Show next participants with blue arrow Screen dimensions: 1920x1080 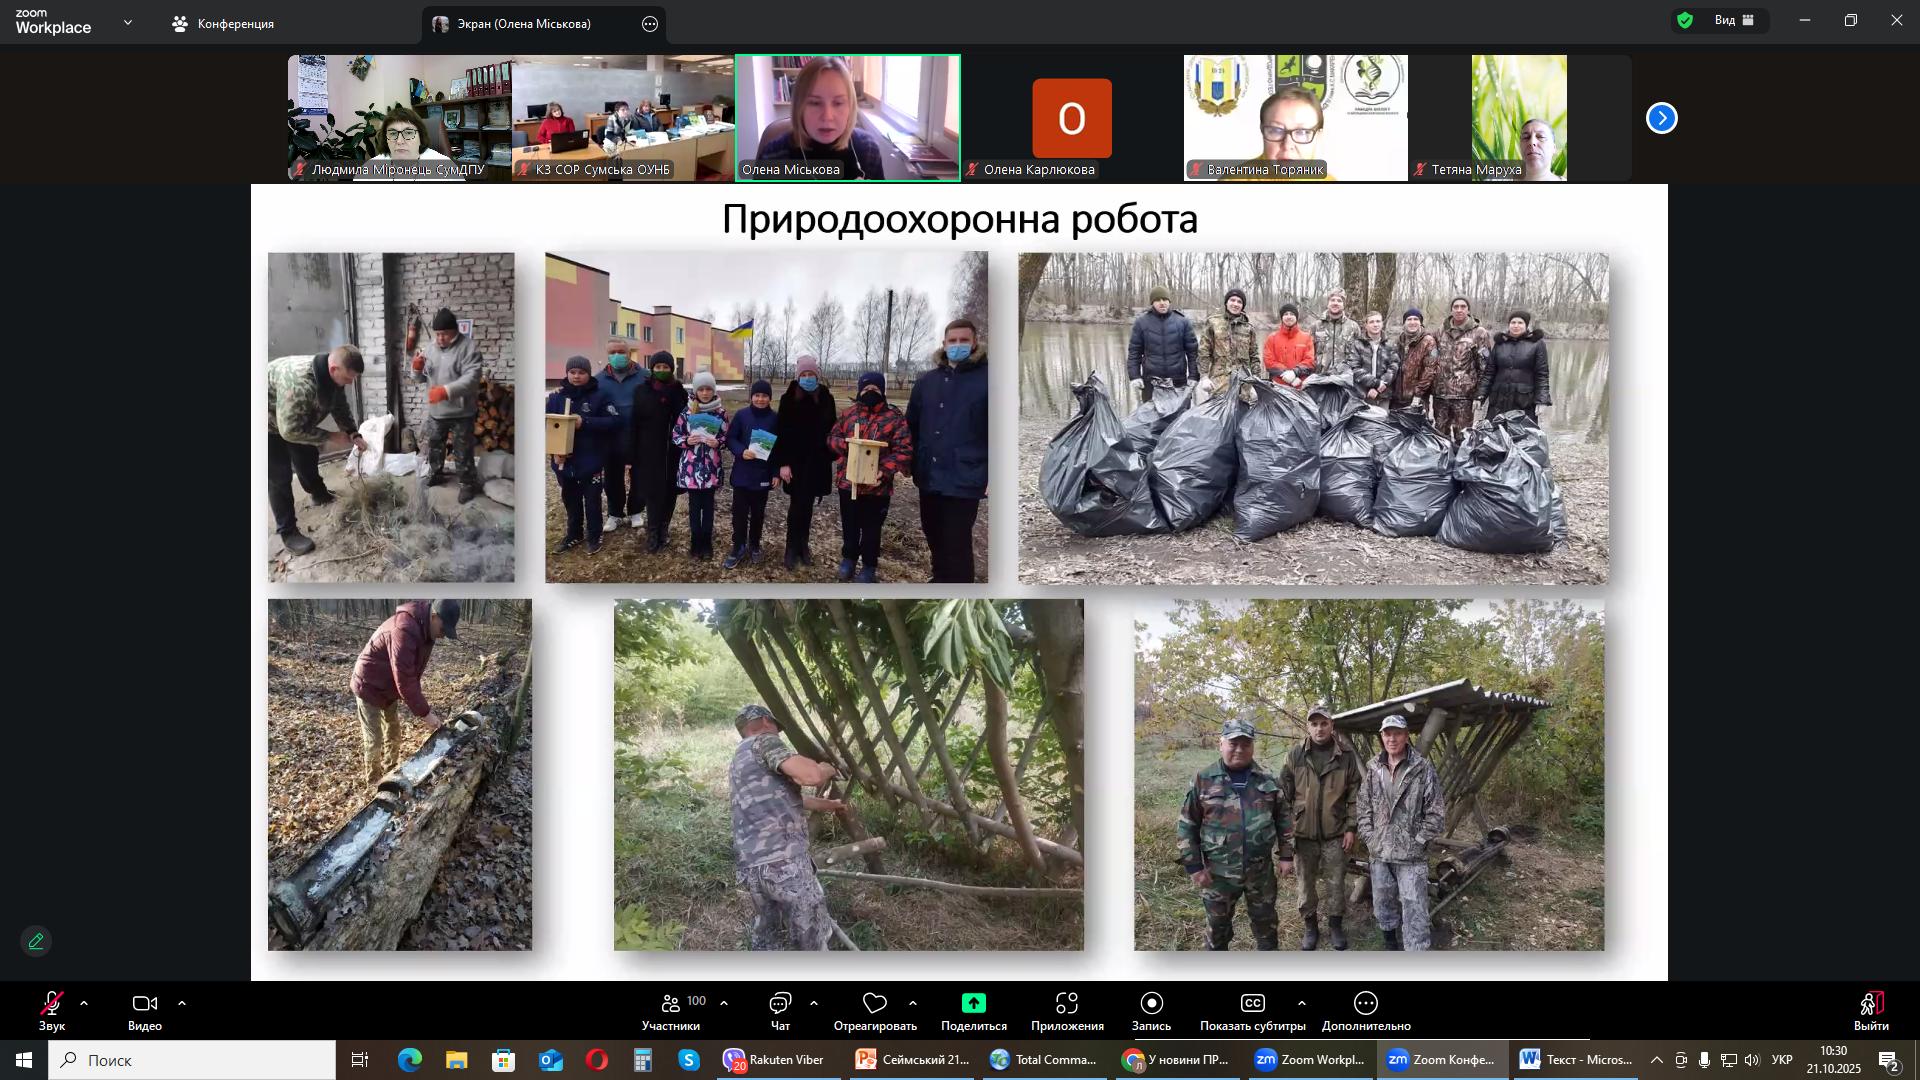click(1662, 119)
